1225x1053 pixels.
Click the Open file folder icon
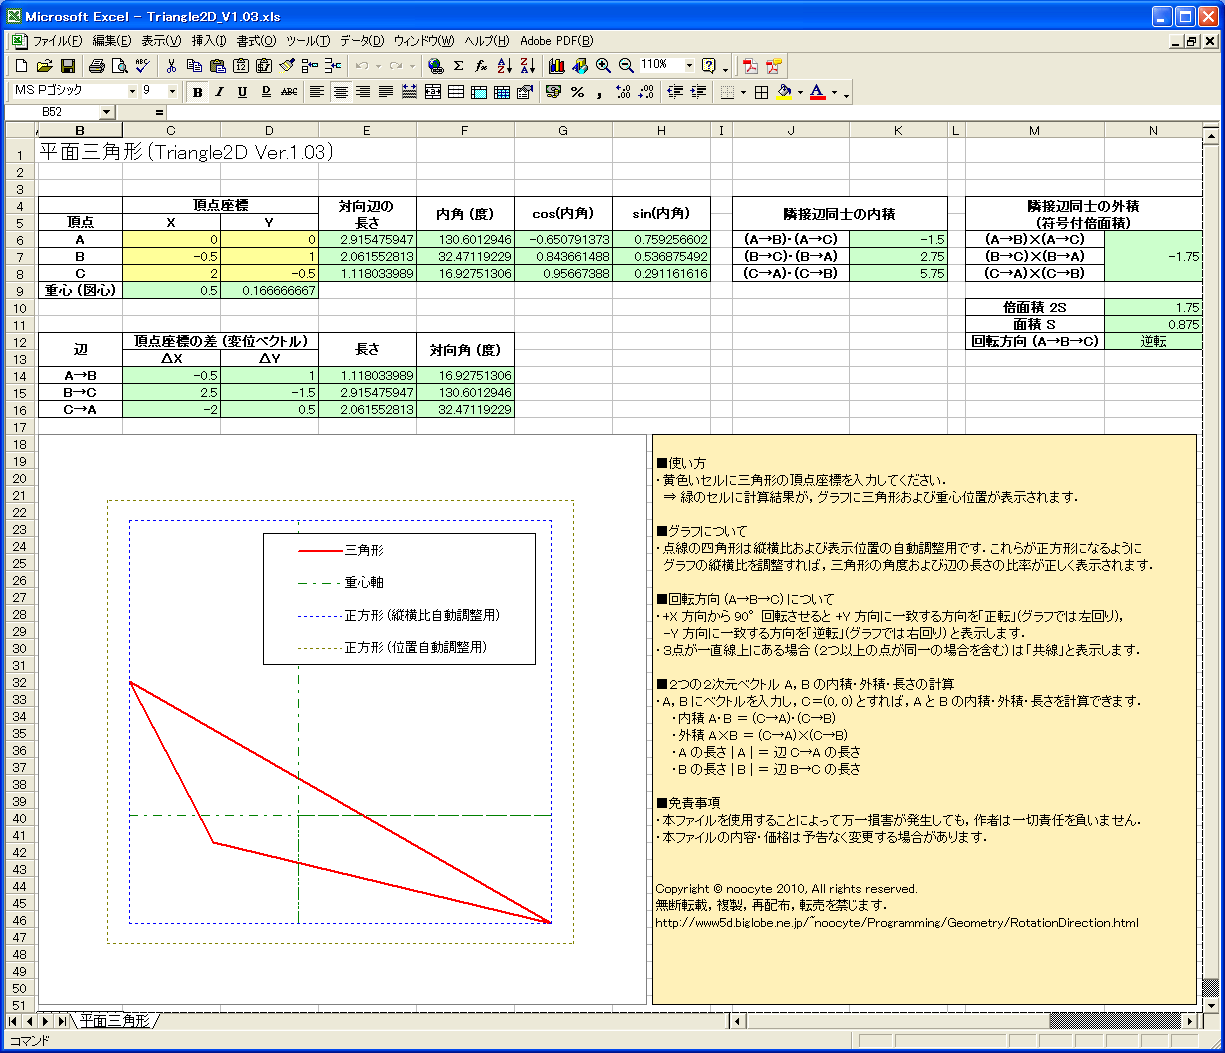point(45,66)
